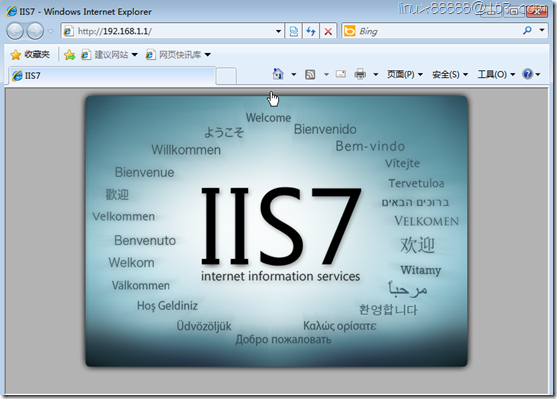Click the IIS7 welcome image
The height and width of the screenshot is (399, 557).
pyautogui.click(x=276, y=231)
